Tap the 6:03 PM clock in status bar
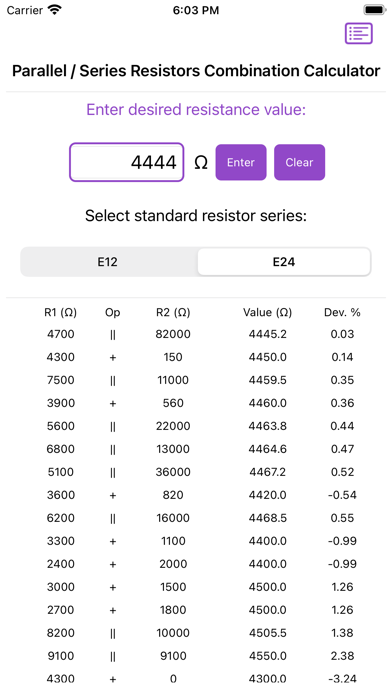The width and height of the screenshot is (392, 696). pos(196,10)
